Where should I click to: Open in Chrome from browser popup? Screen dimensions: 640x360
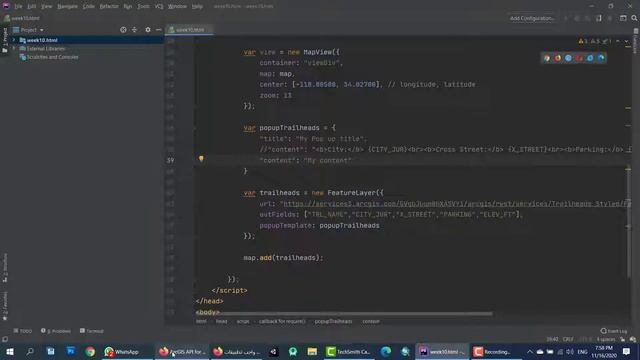tap(547, 58)
